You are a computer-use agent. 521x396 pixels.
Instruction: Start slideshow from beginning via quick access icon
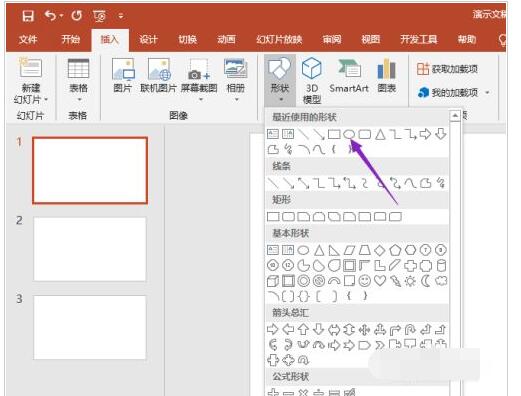pos(100,16)
